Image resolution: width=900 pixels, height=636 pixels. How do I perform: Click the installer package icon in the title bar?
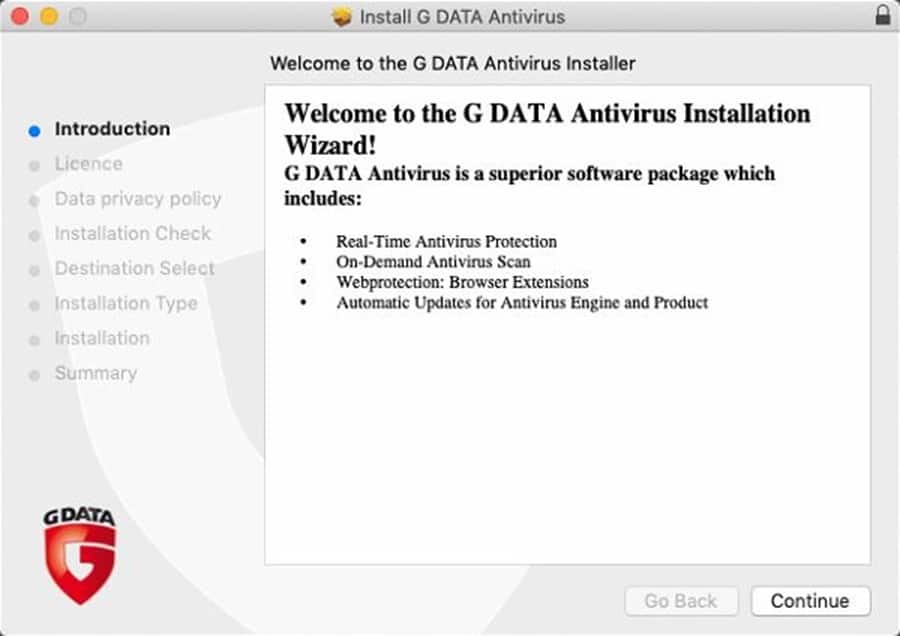[x=341, y=16]
